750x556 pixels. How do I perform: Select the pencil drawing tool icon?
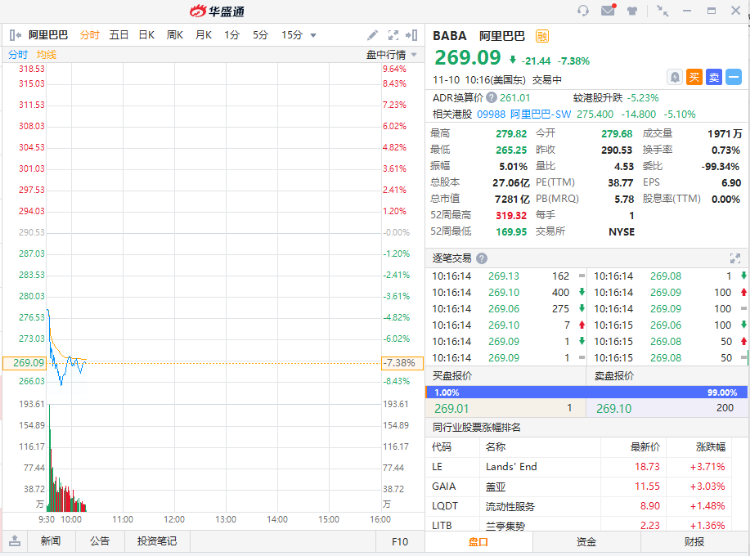(373, 35)
